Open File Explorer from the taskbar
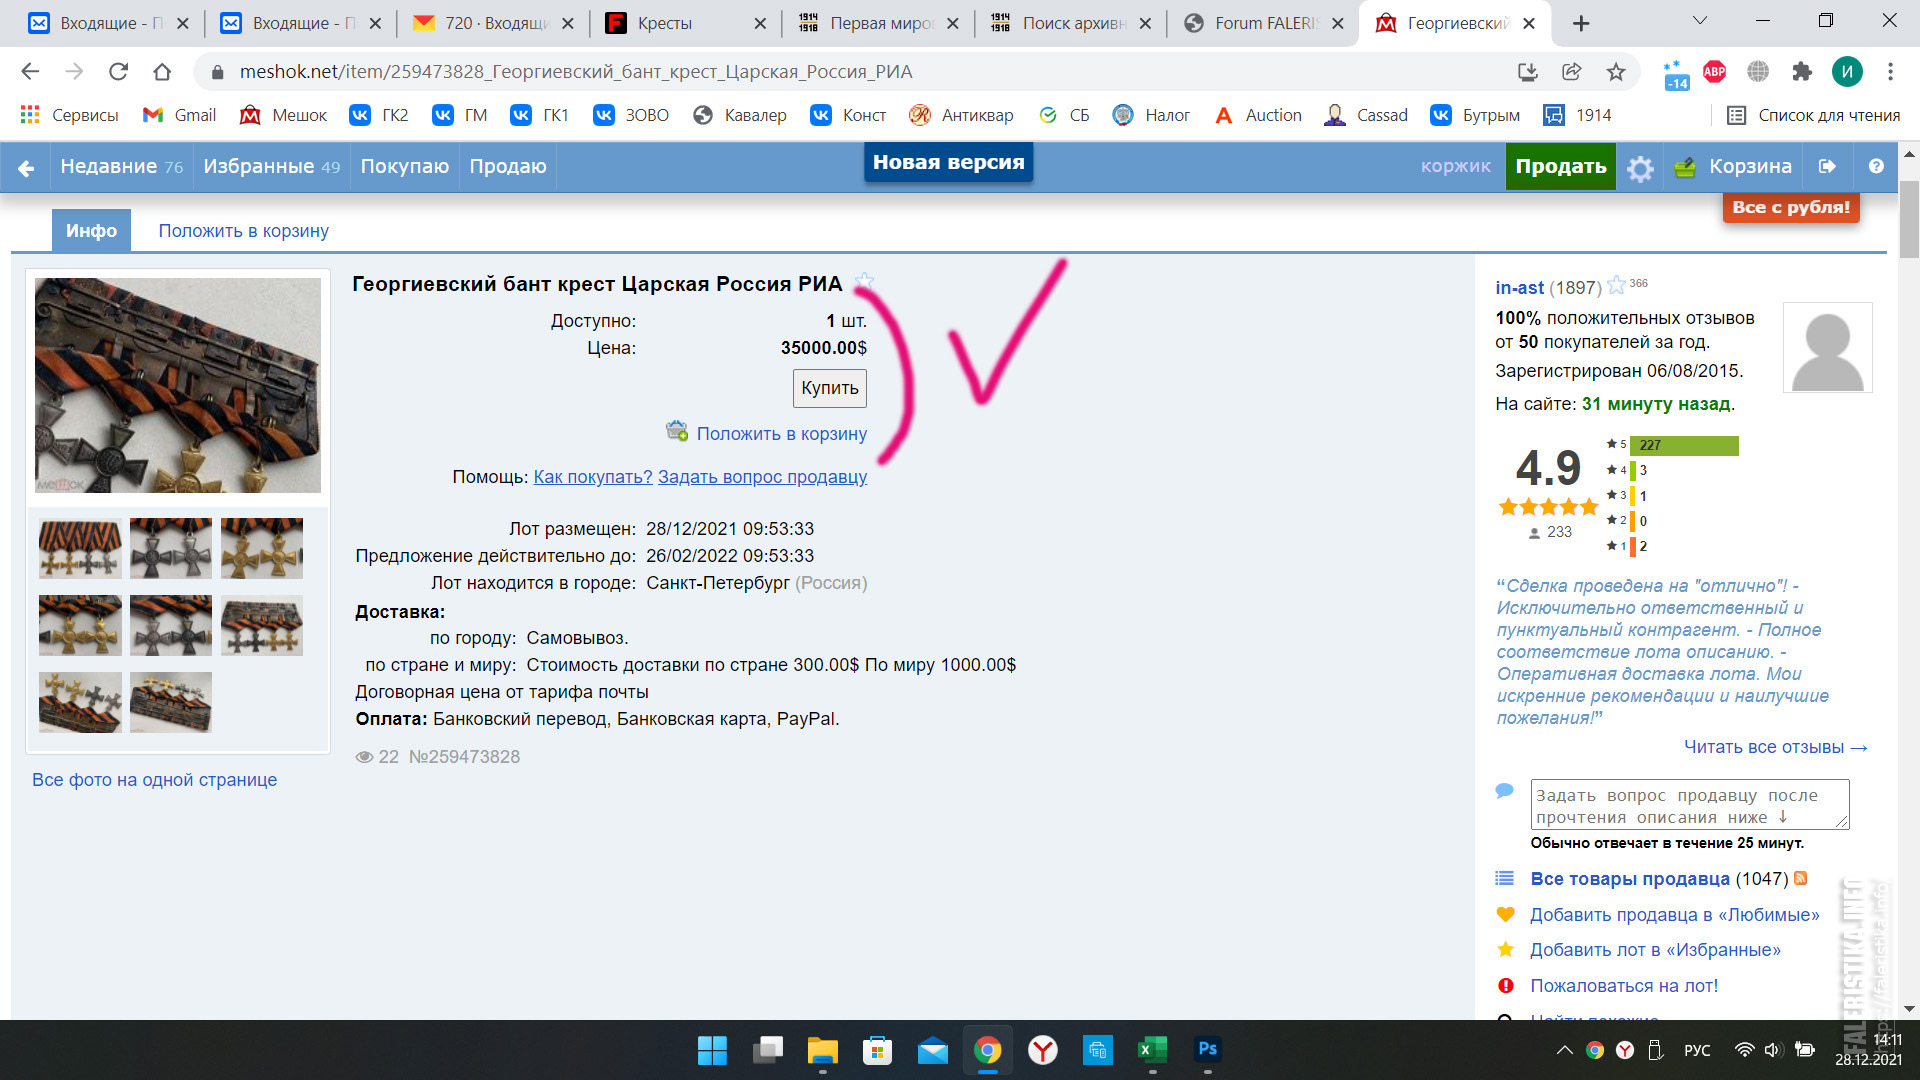Viewport: 1920px width, 1080px height. 822,1050
